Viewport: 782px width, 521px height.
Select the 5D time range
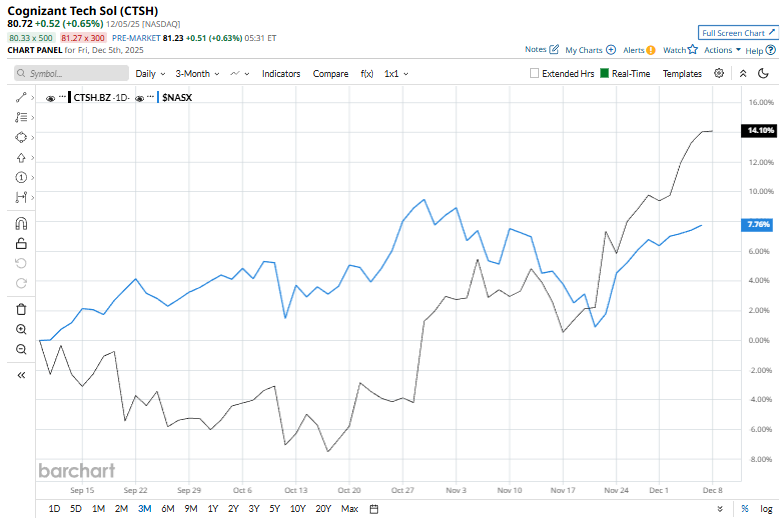(x=76, y=509)
